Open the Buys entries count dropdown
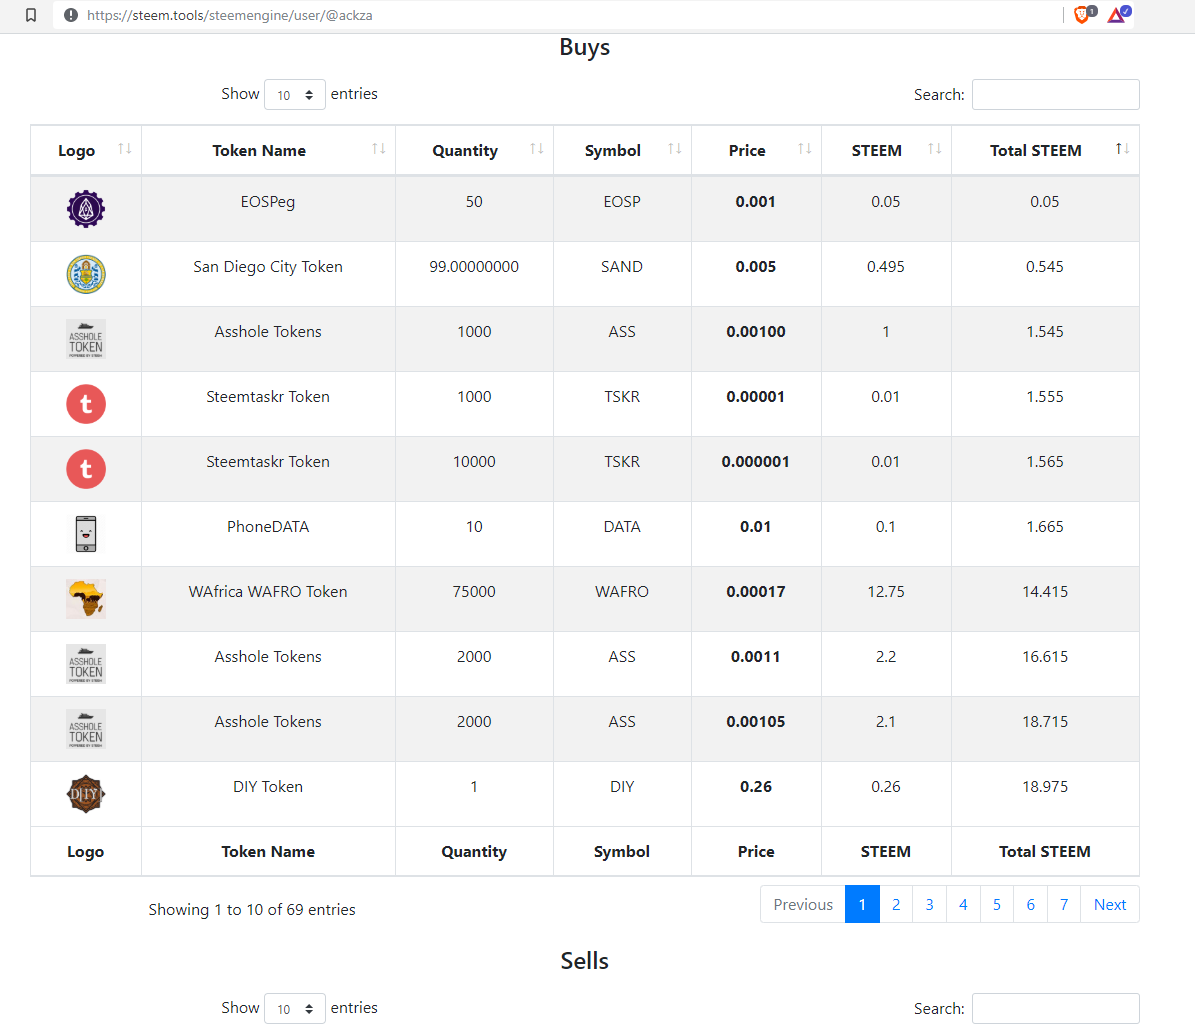1195x1031 pixels. click(x=295, y=95)
